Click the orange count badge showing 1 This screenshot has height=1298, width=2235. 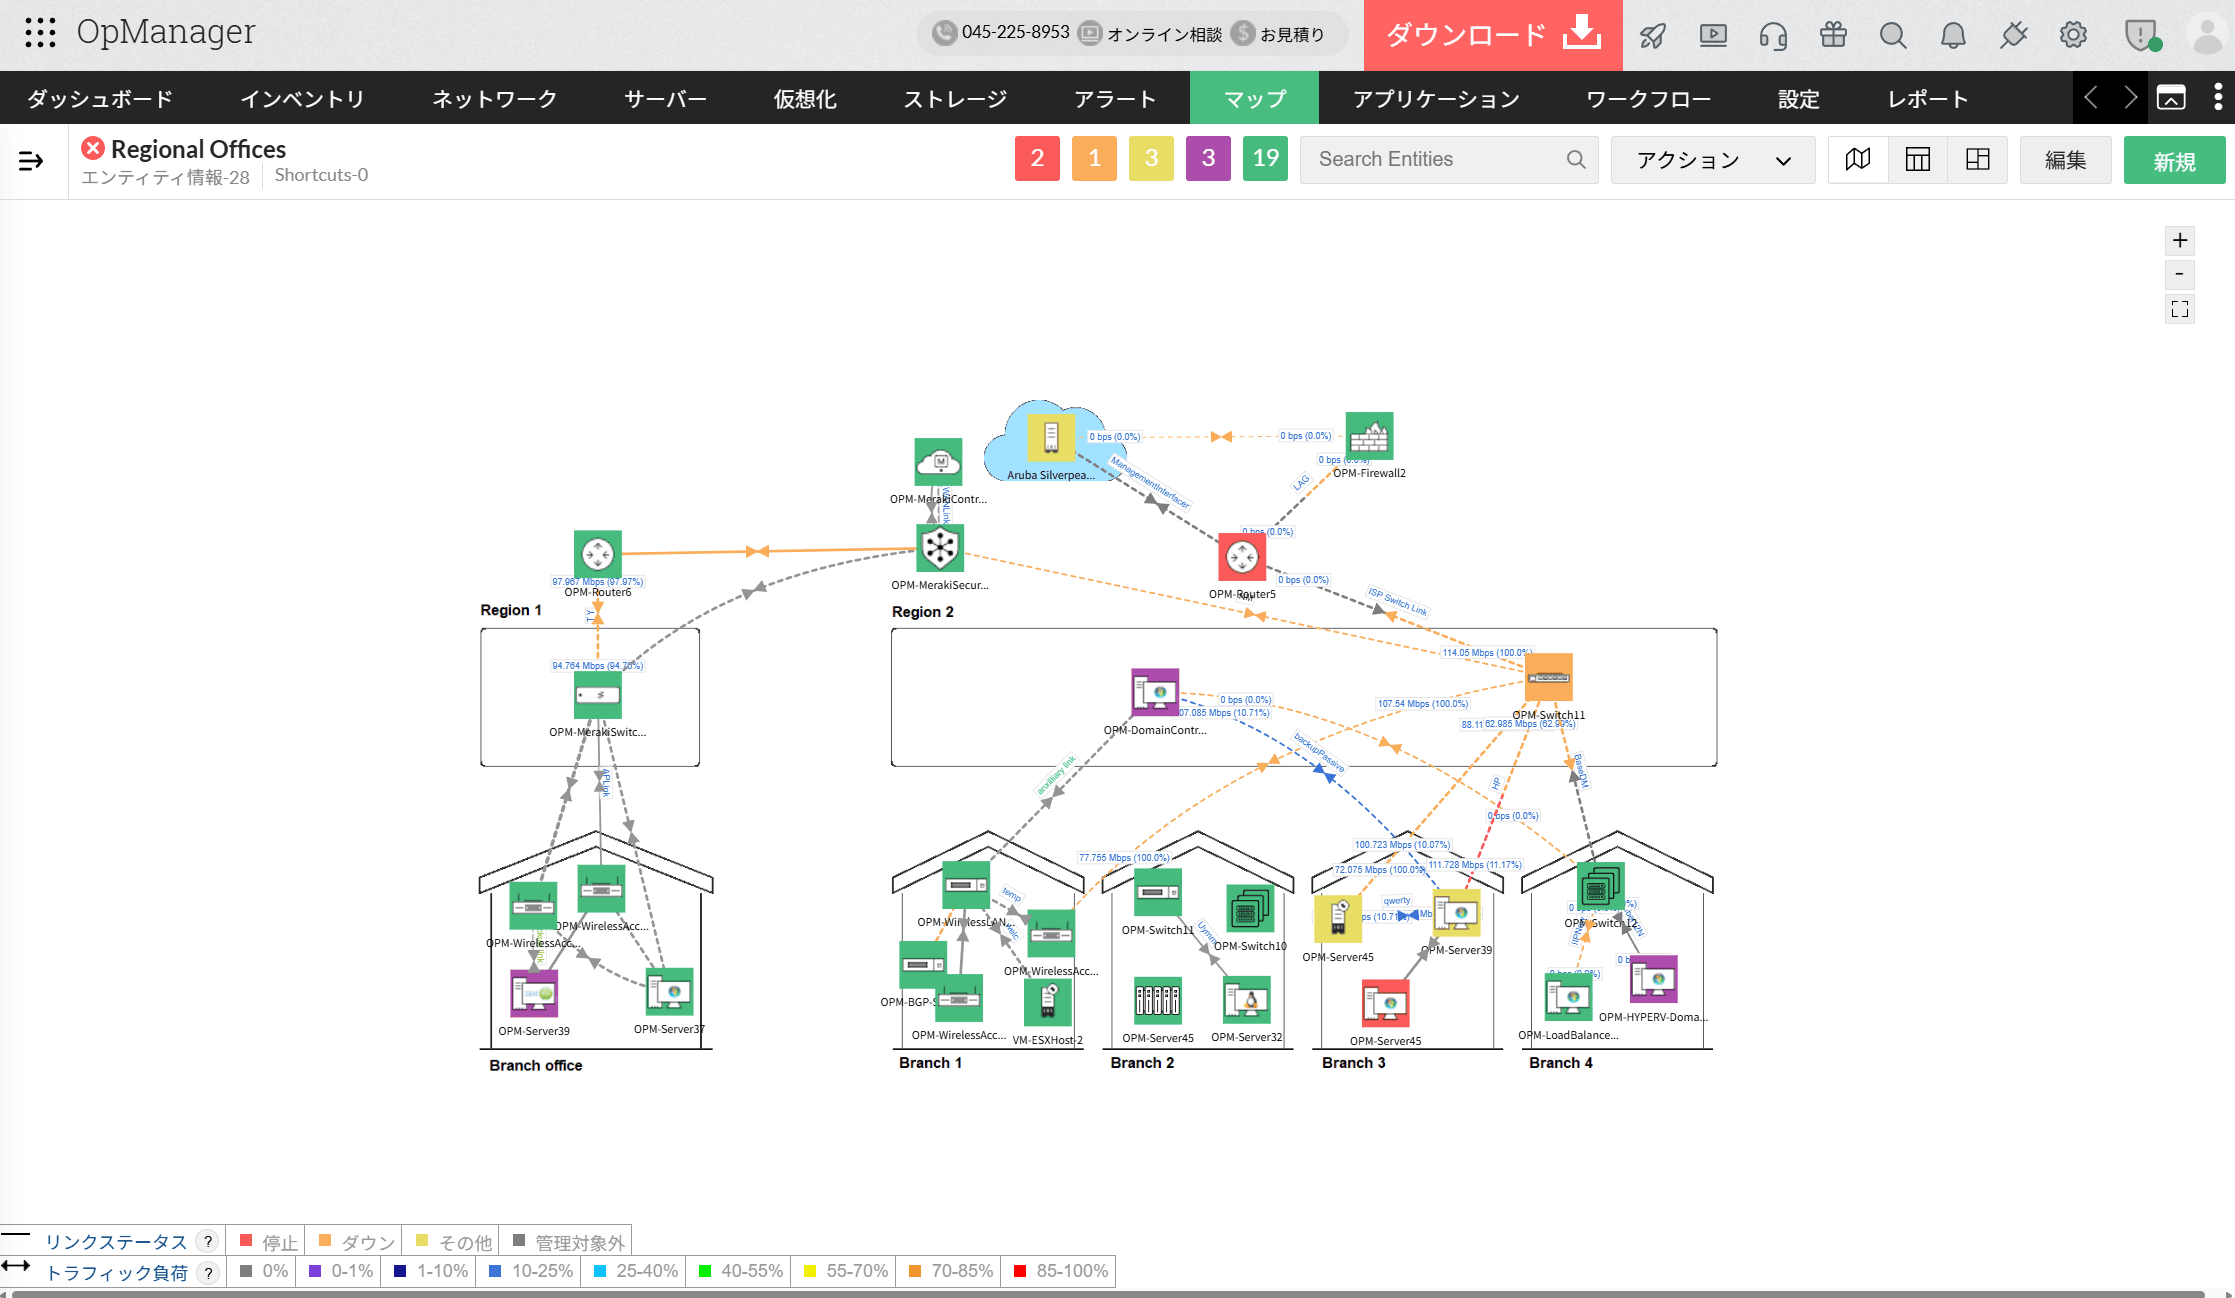click(x=1094, y=159)
